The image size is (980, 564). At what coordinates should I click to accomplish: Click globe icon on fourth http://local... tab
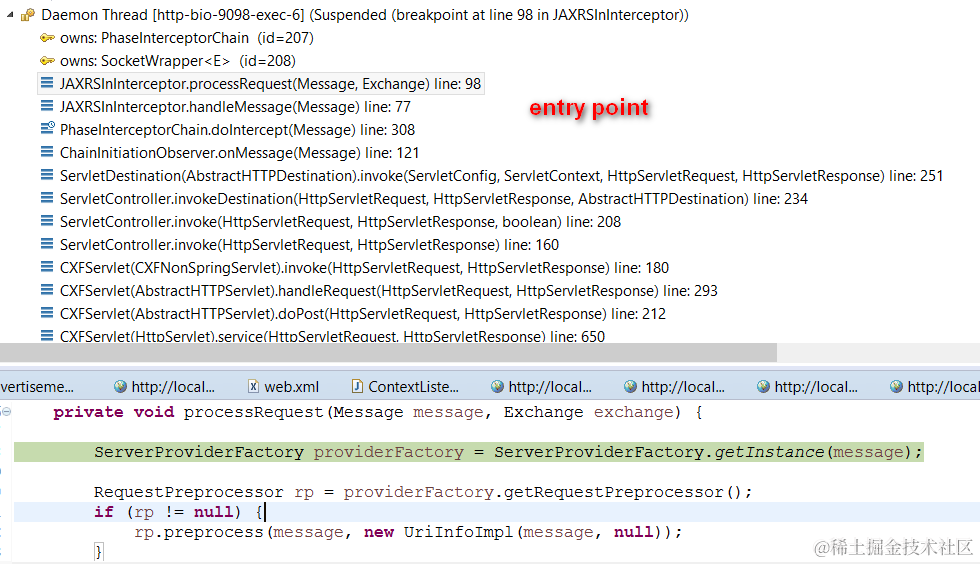pyautogui.click(x=762, y=386)
